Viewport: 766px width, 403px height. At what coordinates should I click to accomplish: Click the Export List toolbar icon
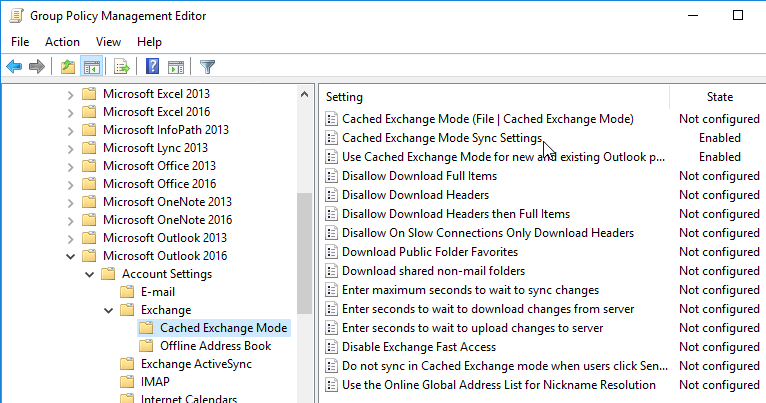[122, 66]
